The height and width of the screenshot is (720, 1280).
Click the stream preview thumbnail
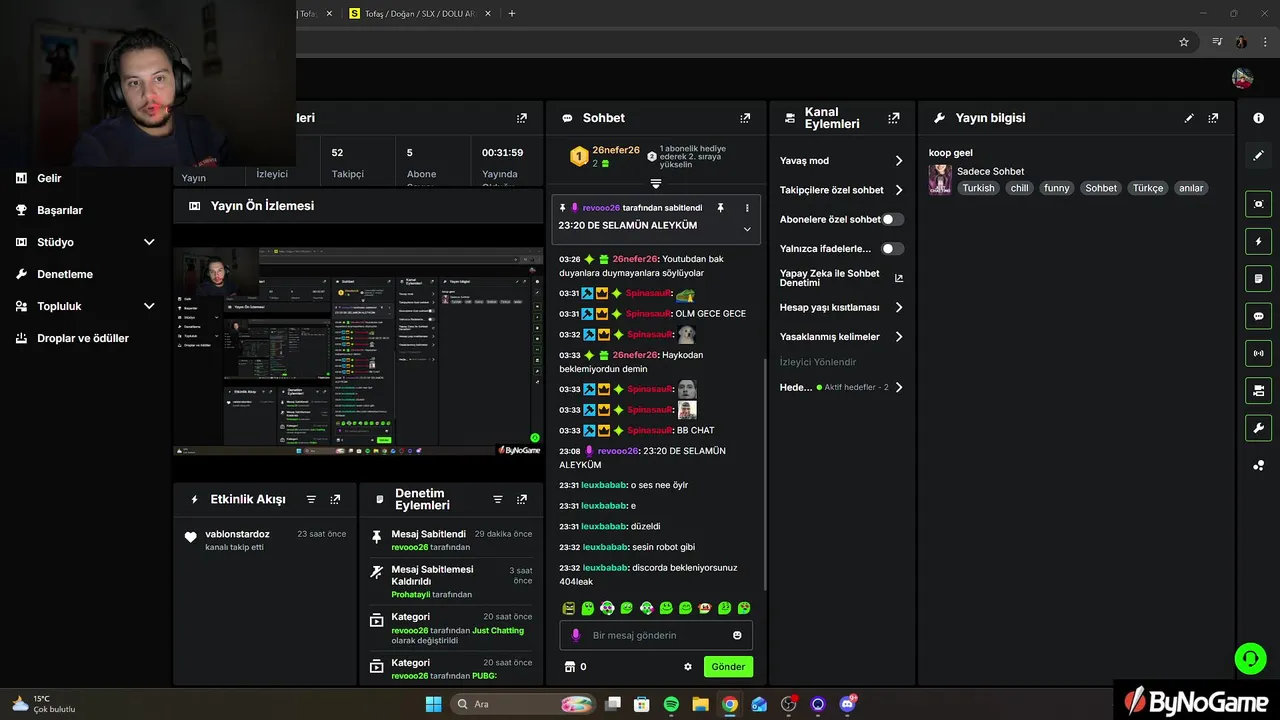pyautogui.click(x=358, y=352)
